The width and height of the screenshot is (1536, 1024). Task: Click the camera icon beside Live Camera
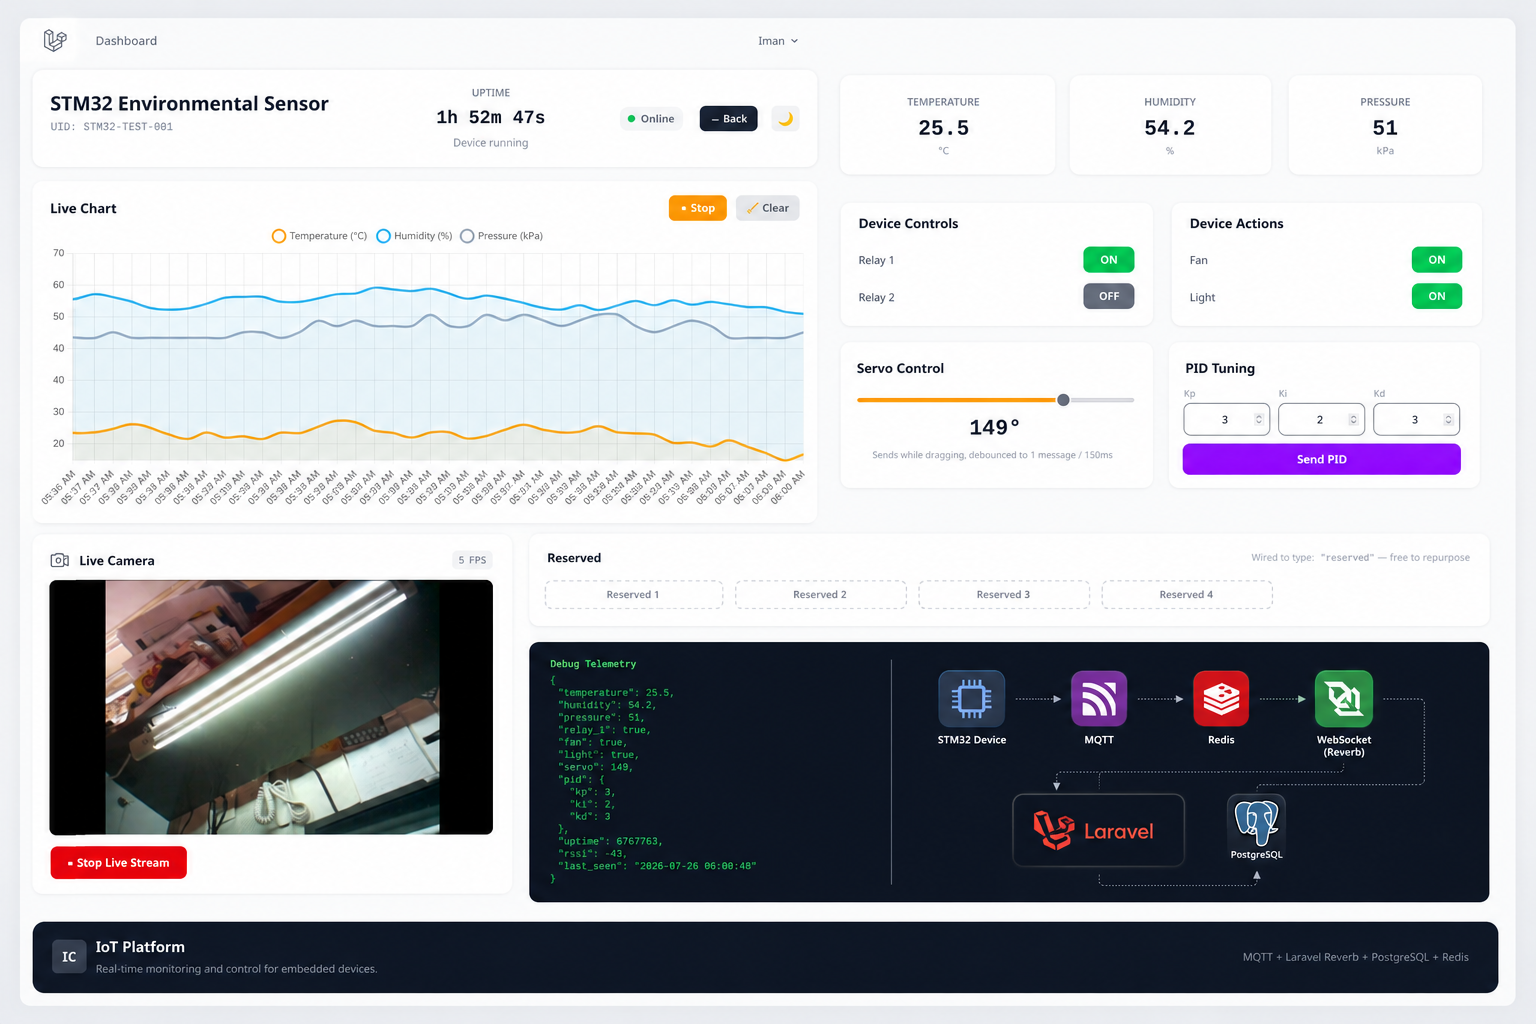(60, 560)
